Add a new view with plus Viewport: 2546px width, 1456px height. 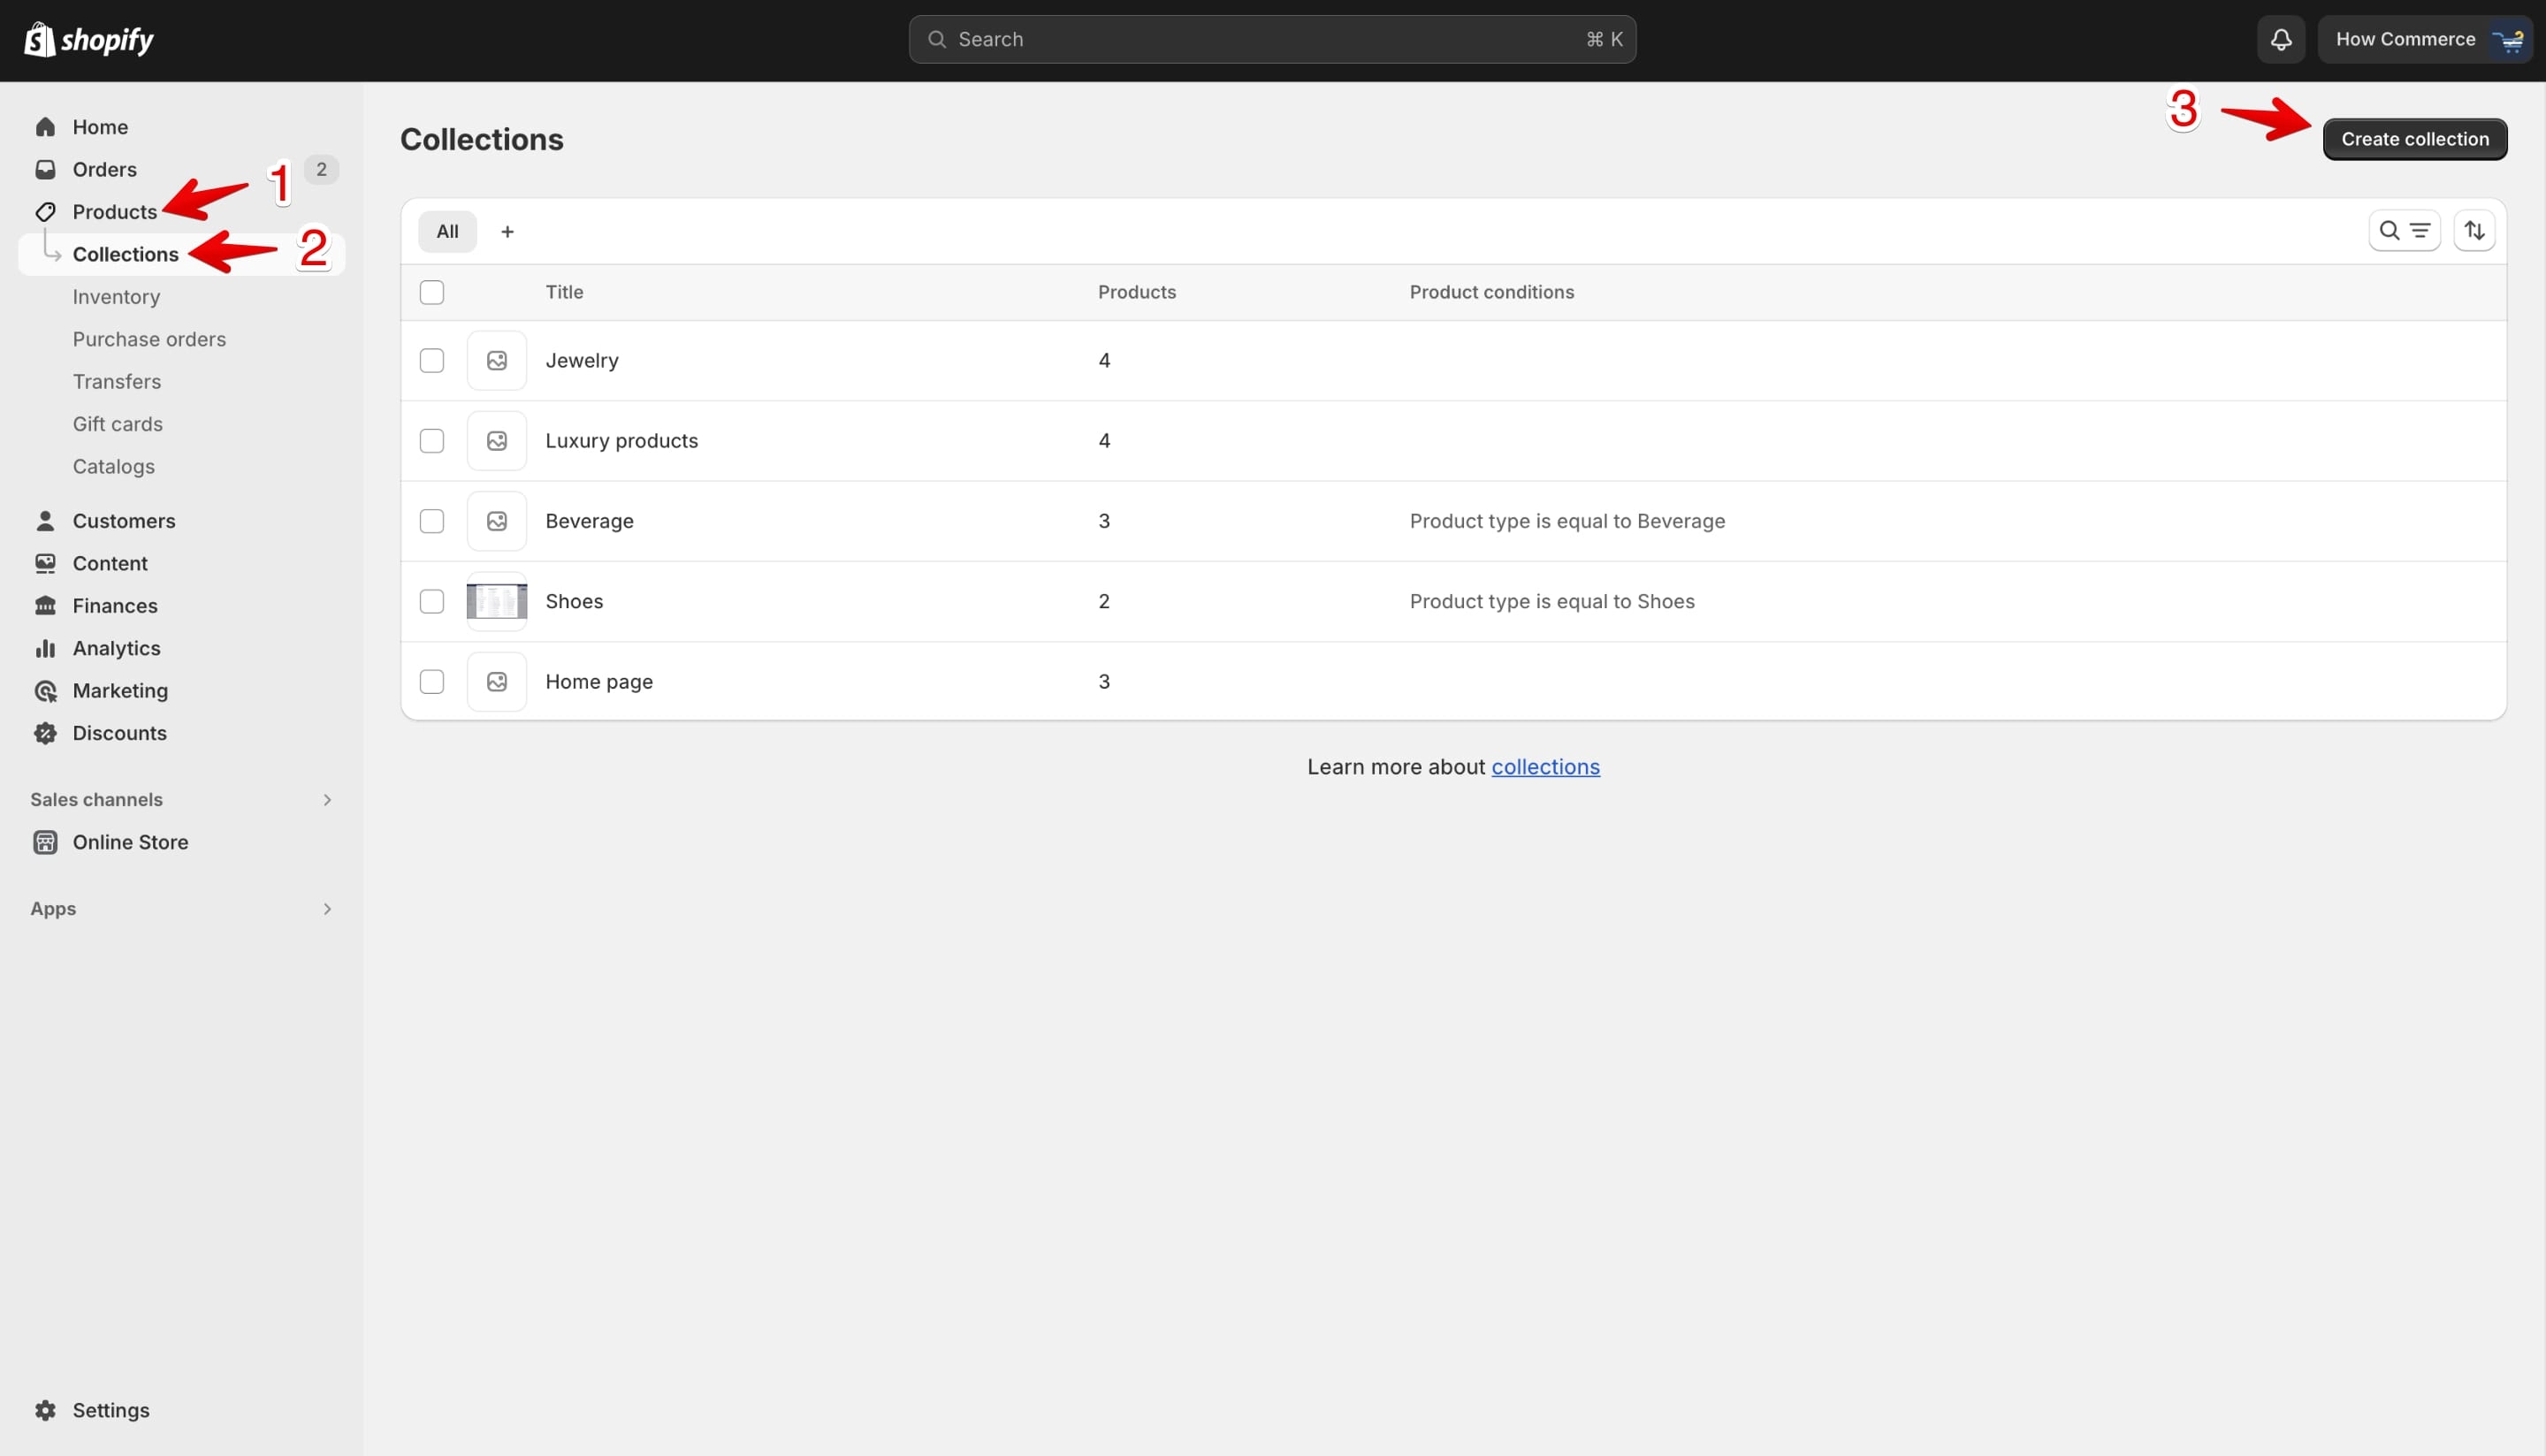point(507,232)
